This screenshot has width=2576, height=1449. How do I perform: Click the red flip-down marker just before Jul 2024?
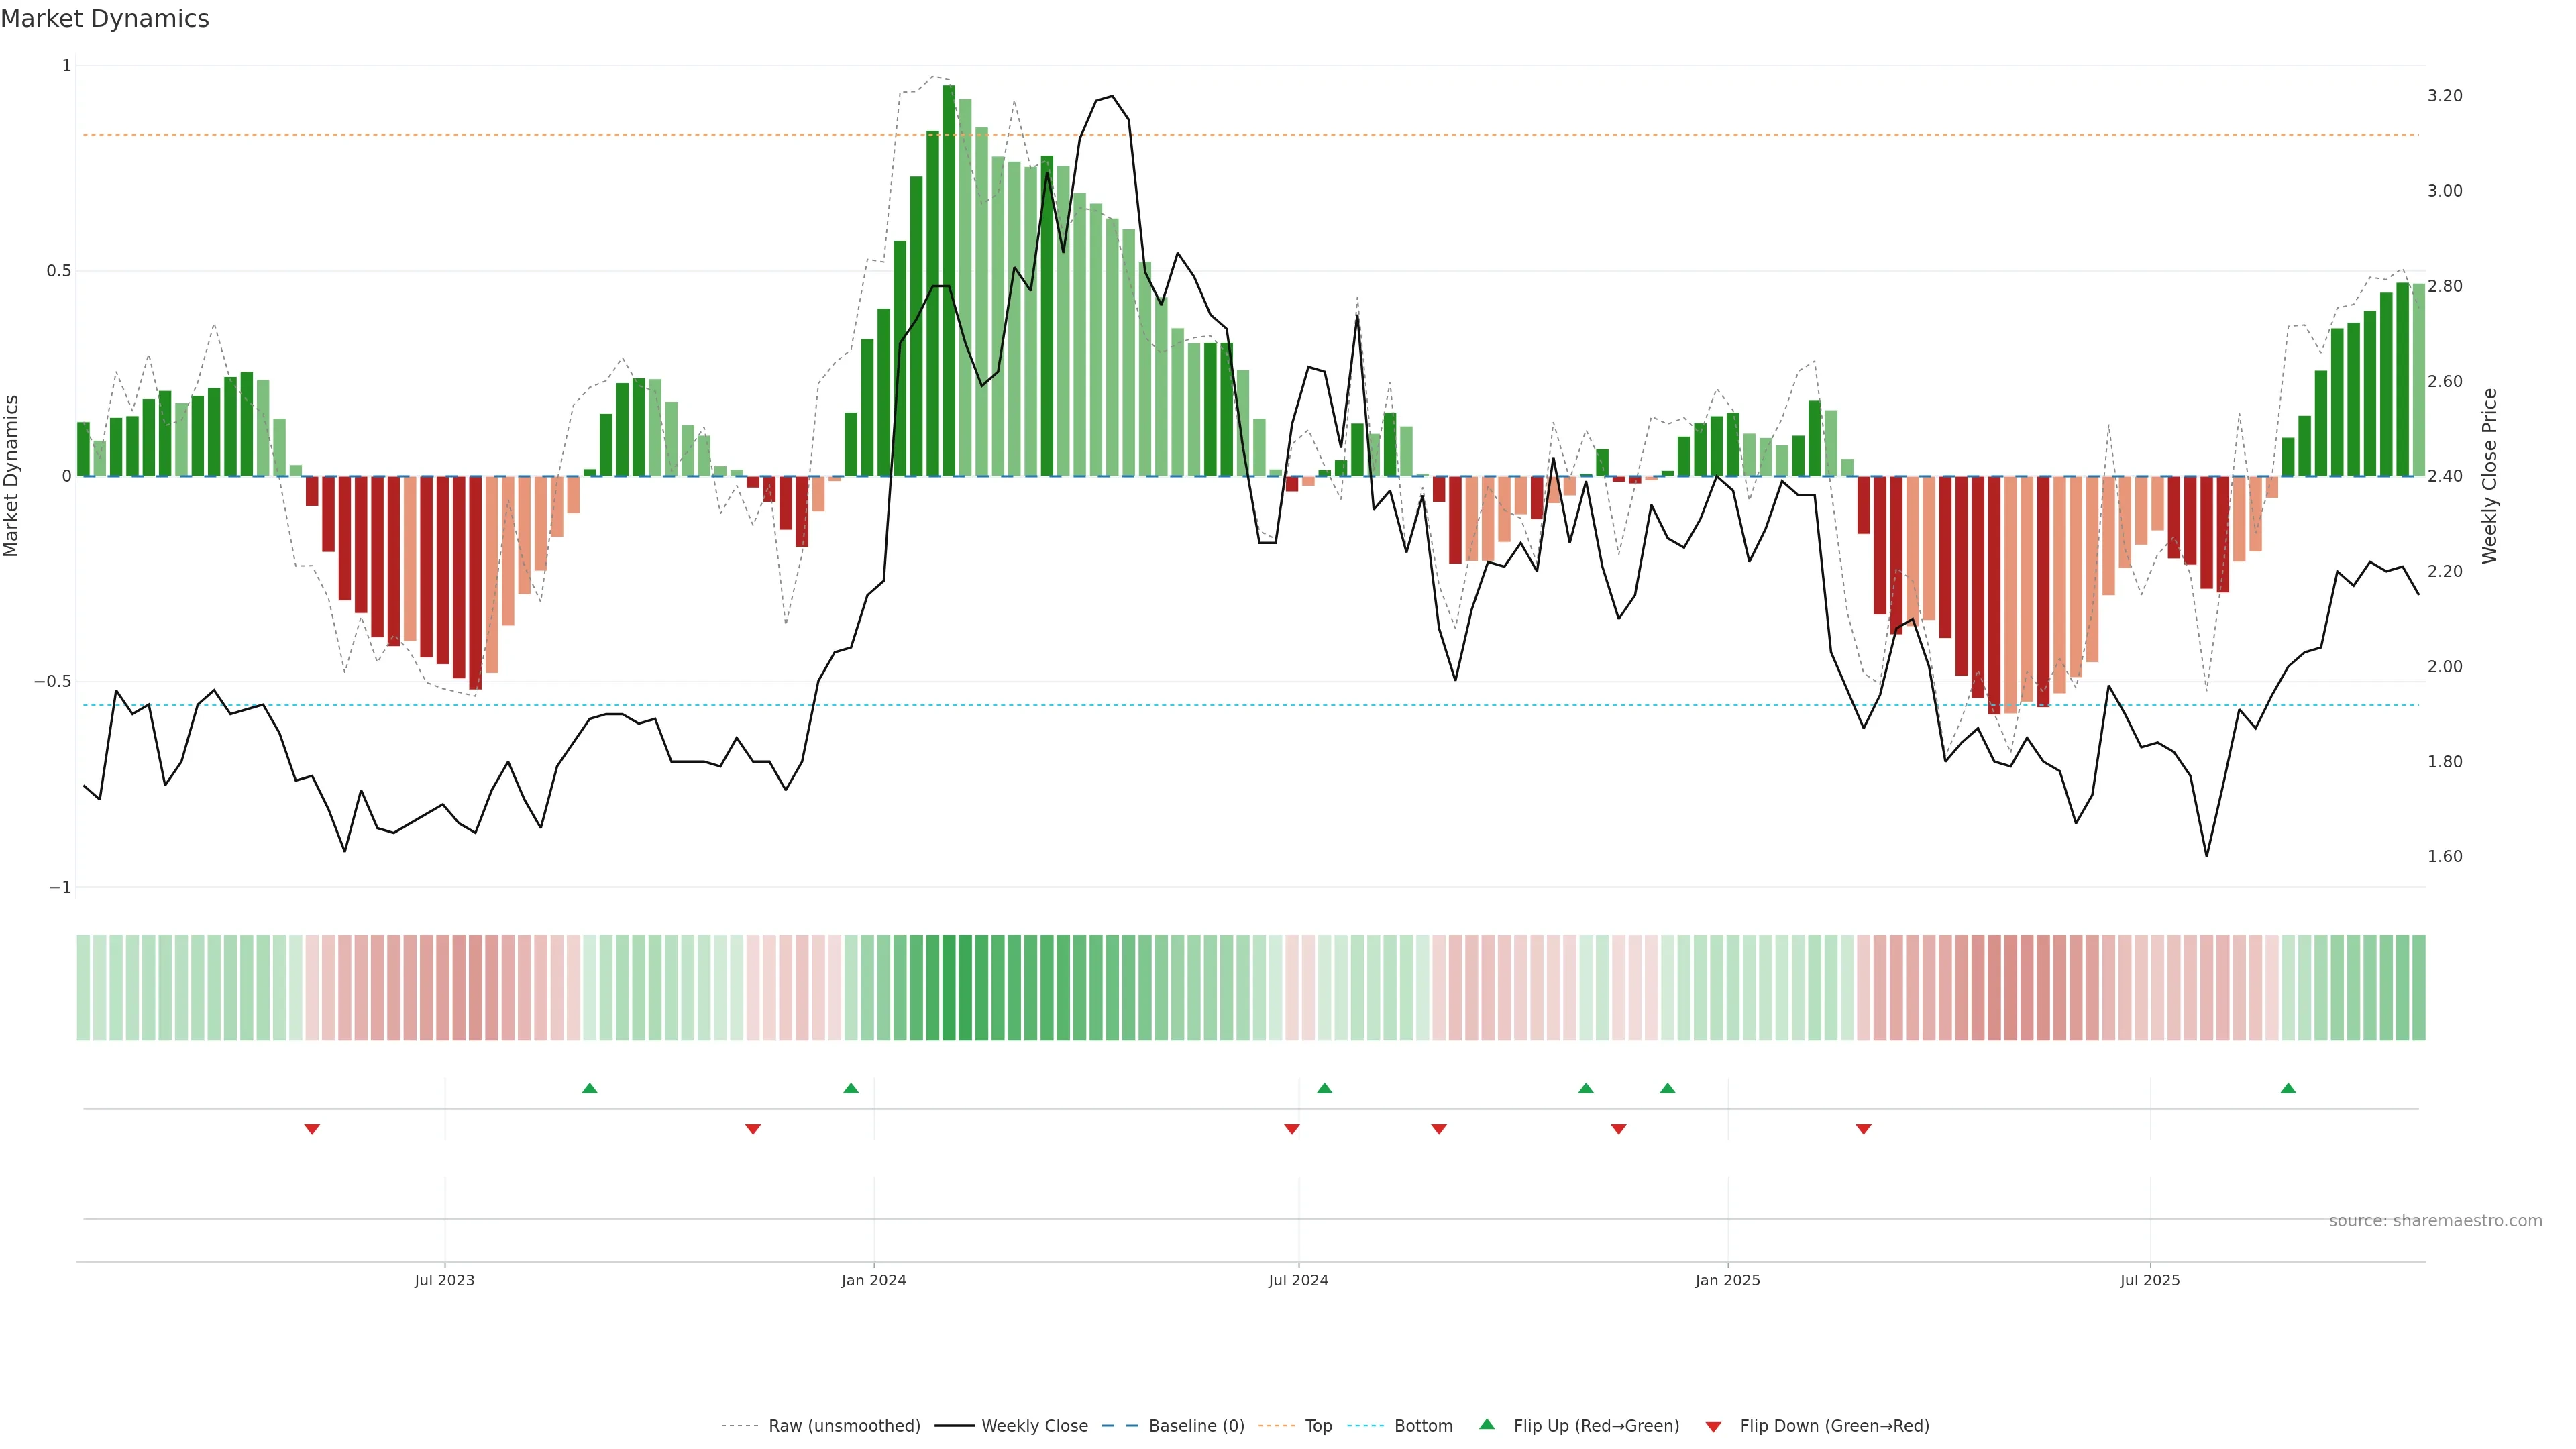pyautogui.click(x=1292, y=1129)
